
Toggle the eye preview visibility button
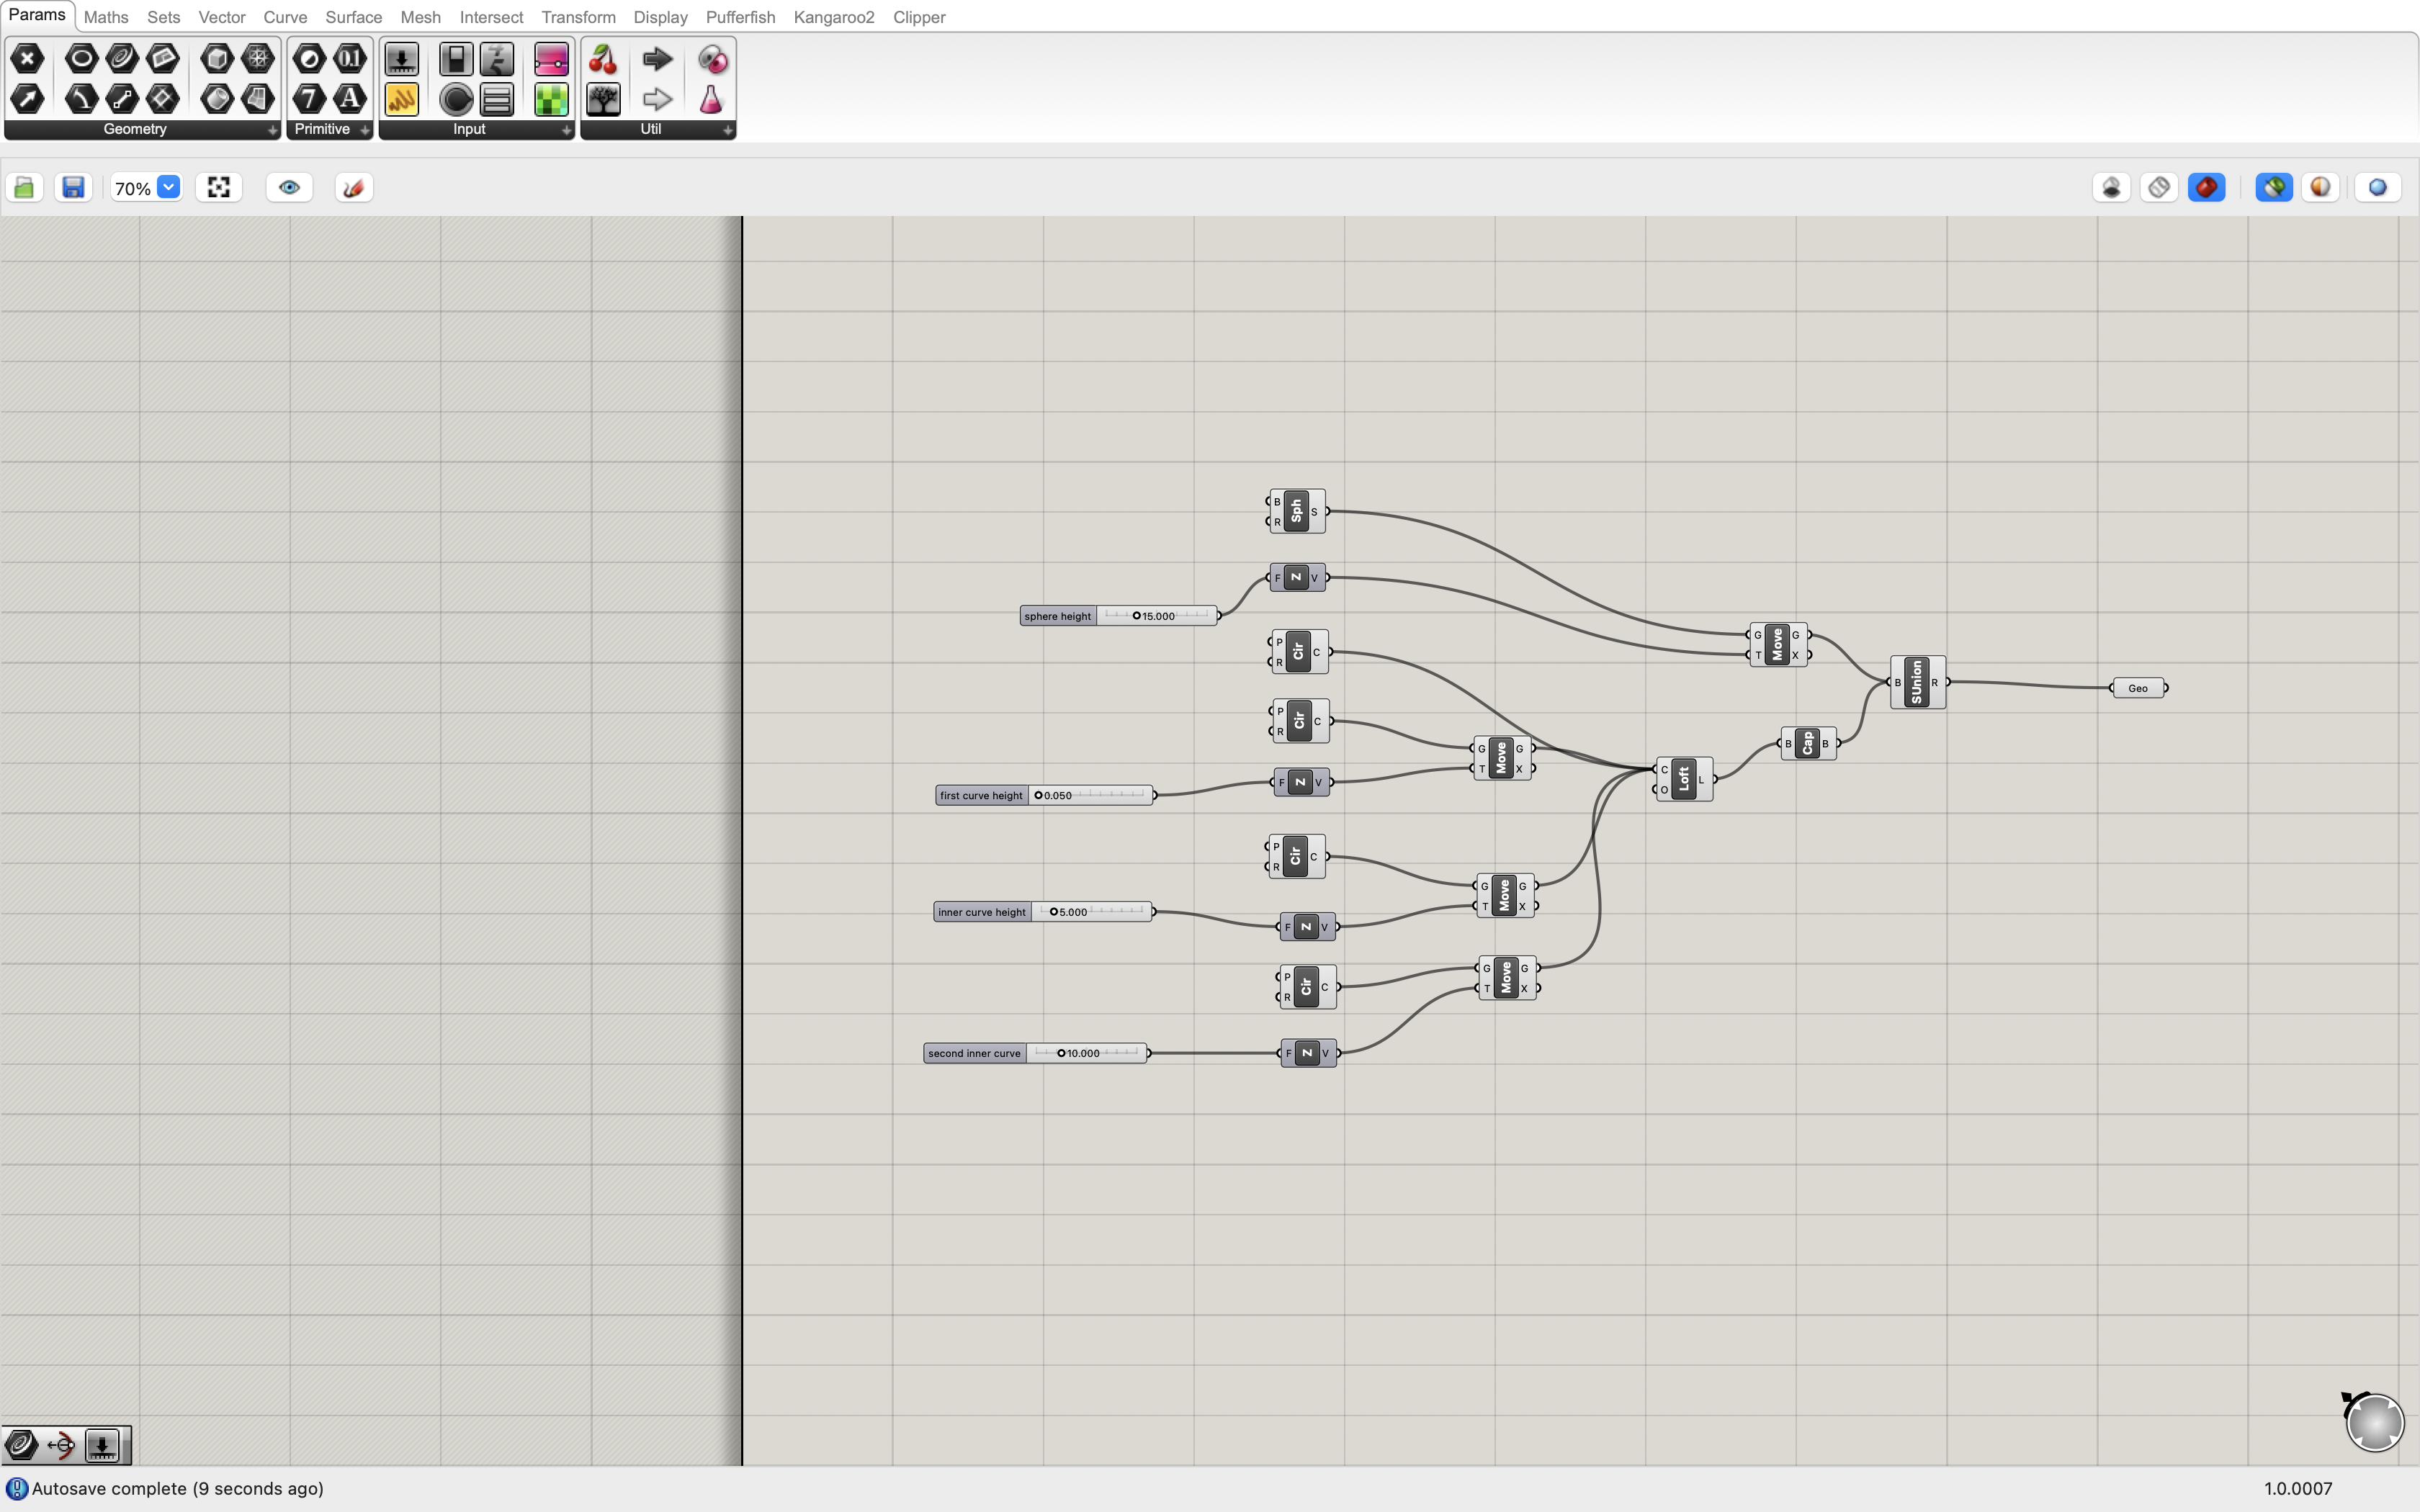coord(289,187)
